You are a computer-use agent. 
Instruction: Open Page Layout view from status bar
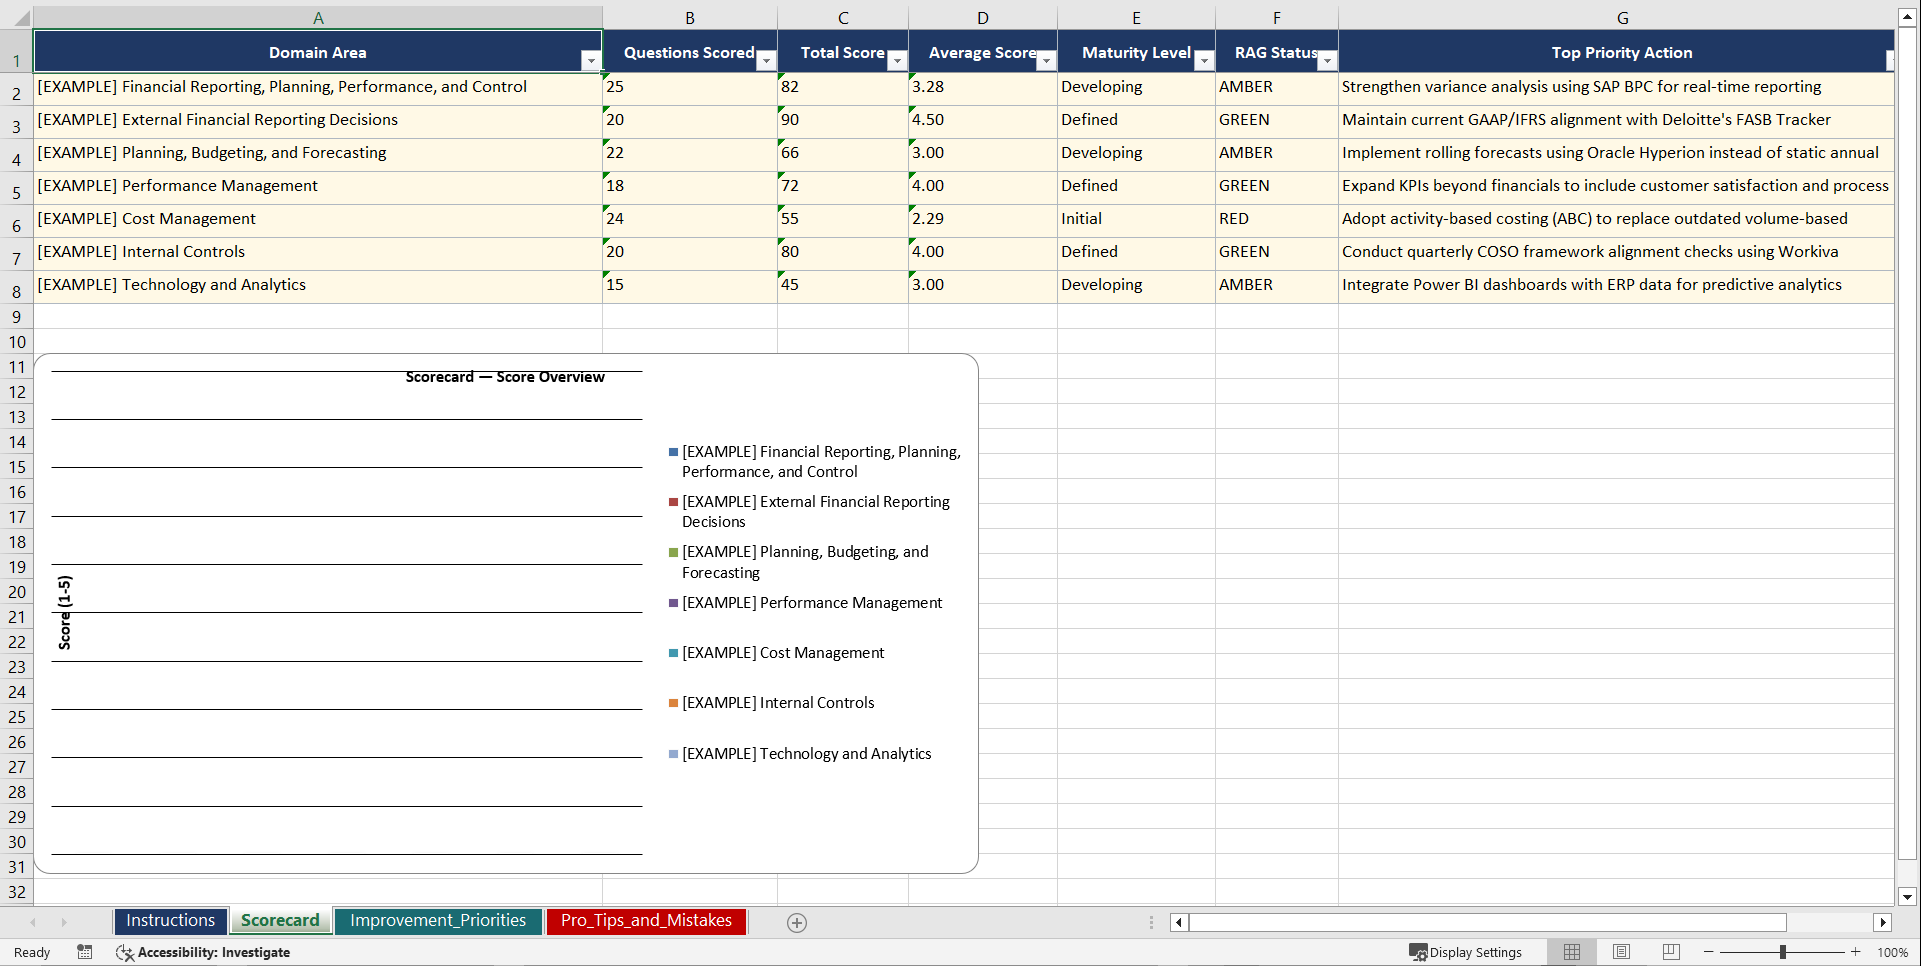point(1621,952)
